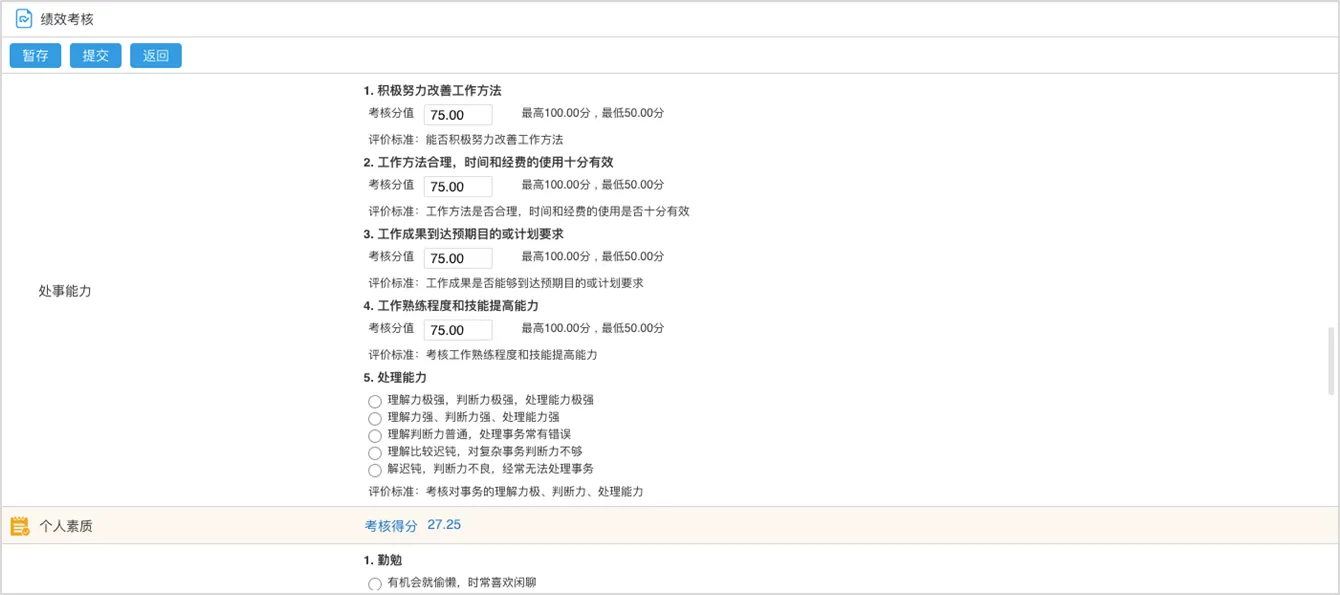Image resolution: width=1340 pixels, height=595 pixels.
Task: Click score field for 积极努力改善工作方法
Action: tap(458, 115)
